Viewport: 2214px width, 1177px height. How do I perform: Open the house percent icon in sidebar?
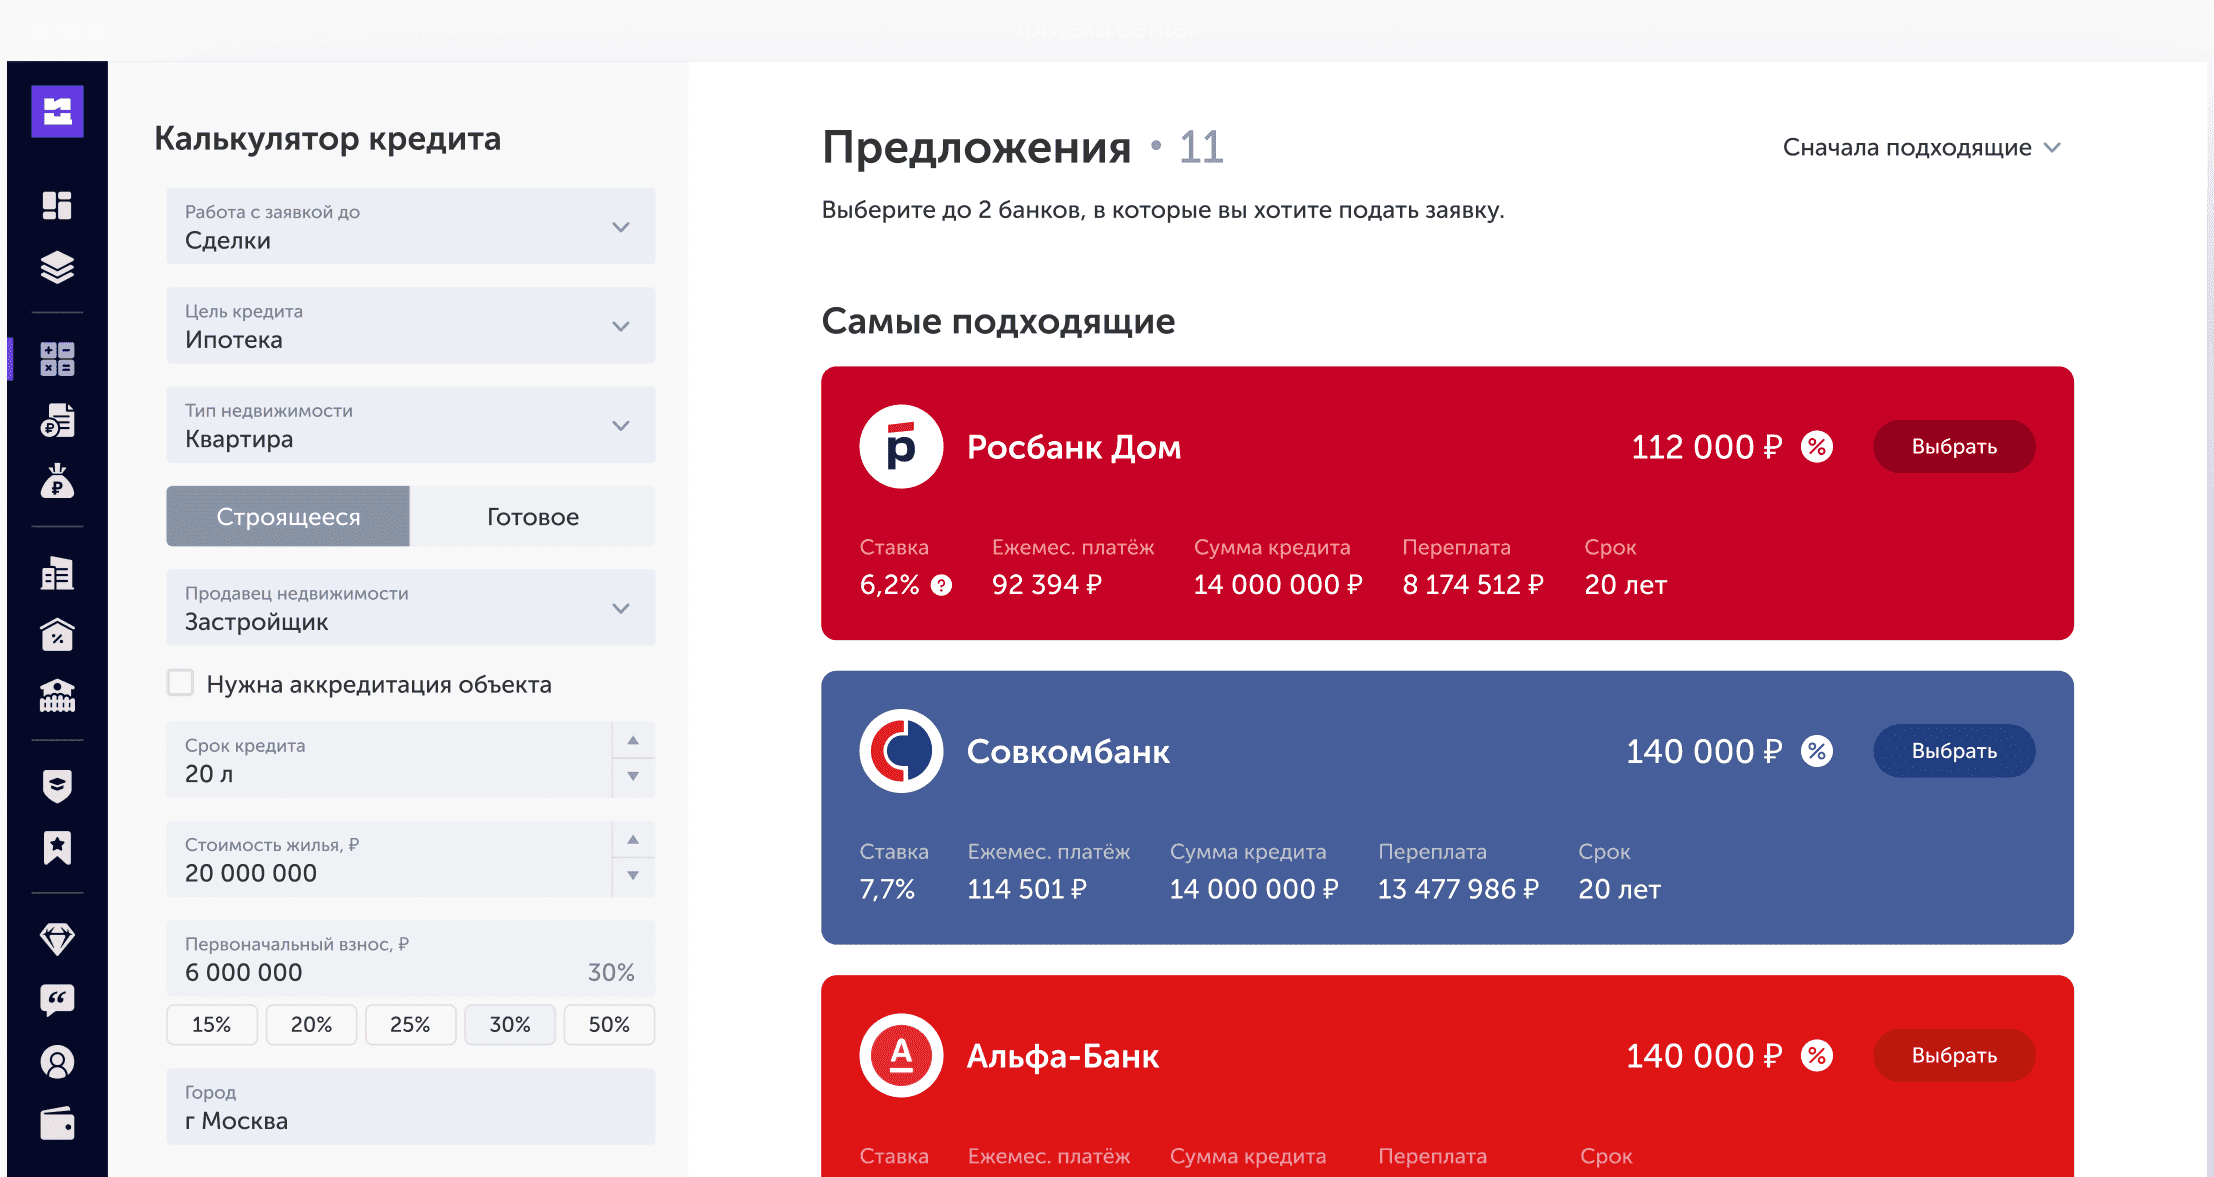(x=57, y=635)
